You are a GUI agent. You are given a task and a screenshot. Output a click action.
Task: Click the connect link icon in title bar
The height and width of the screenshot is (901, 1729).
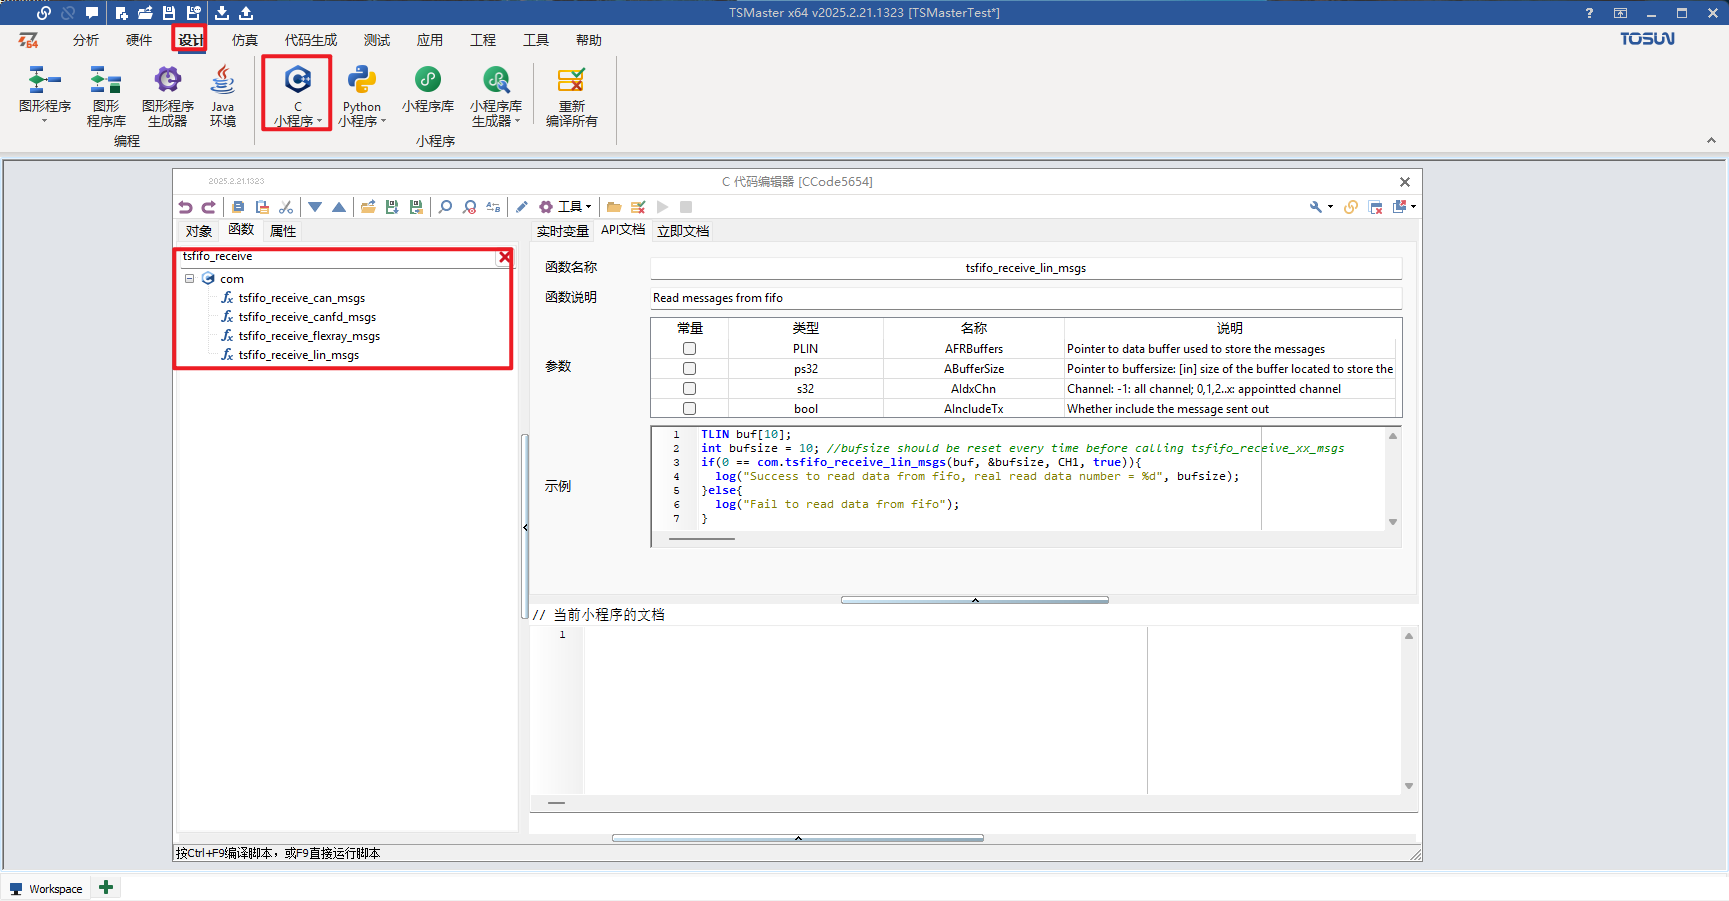pyautogui.click(x=44, y=13)
